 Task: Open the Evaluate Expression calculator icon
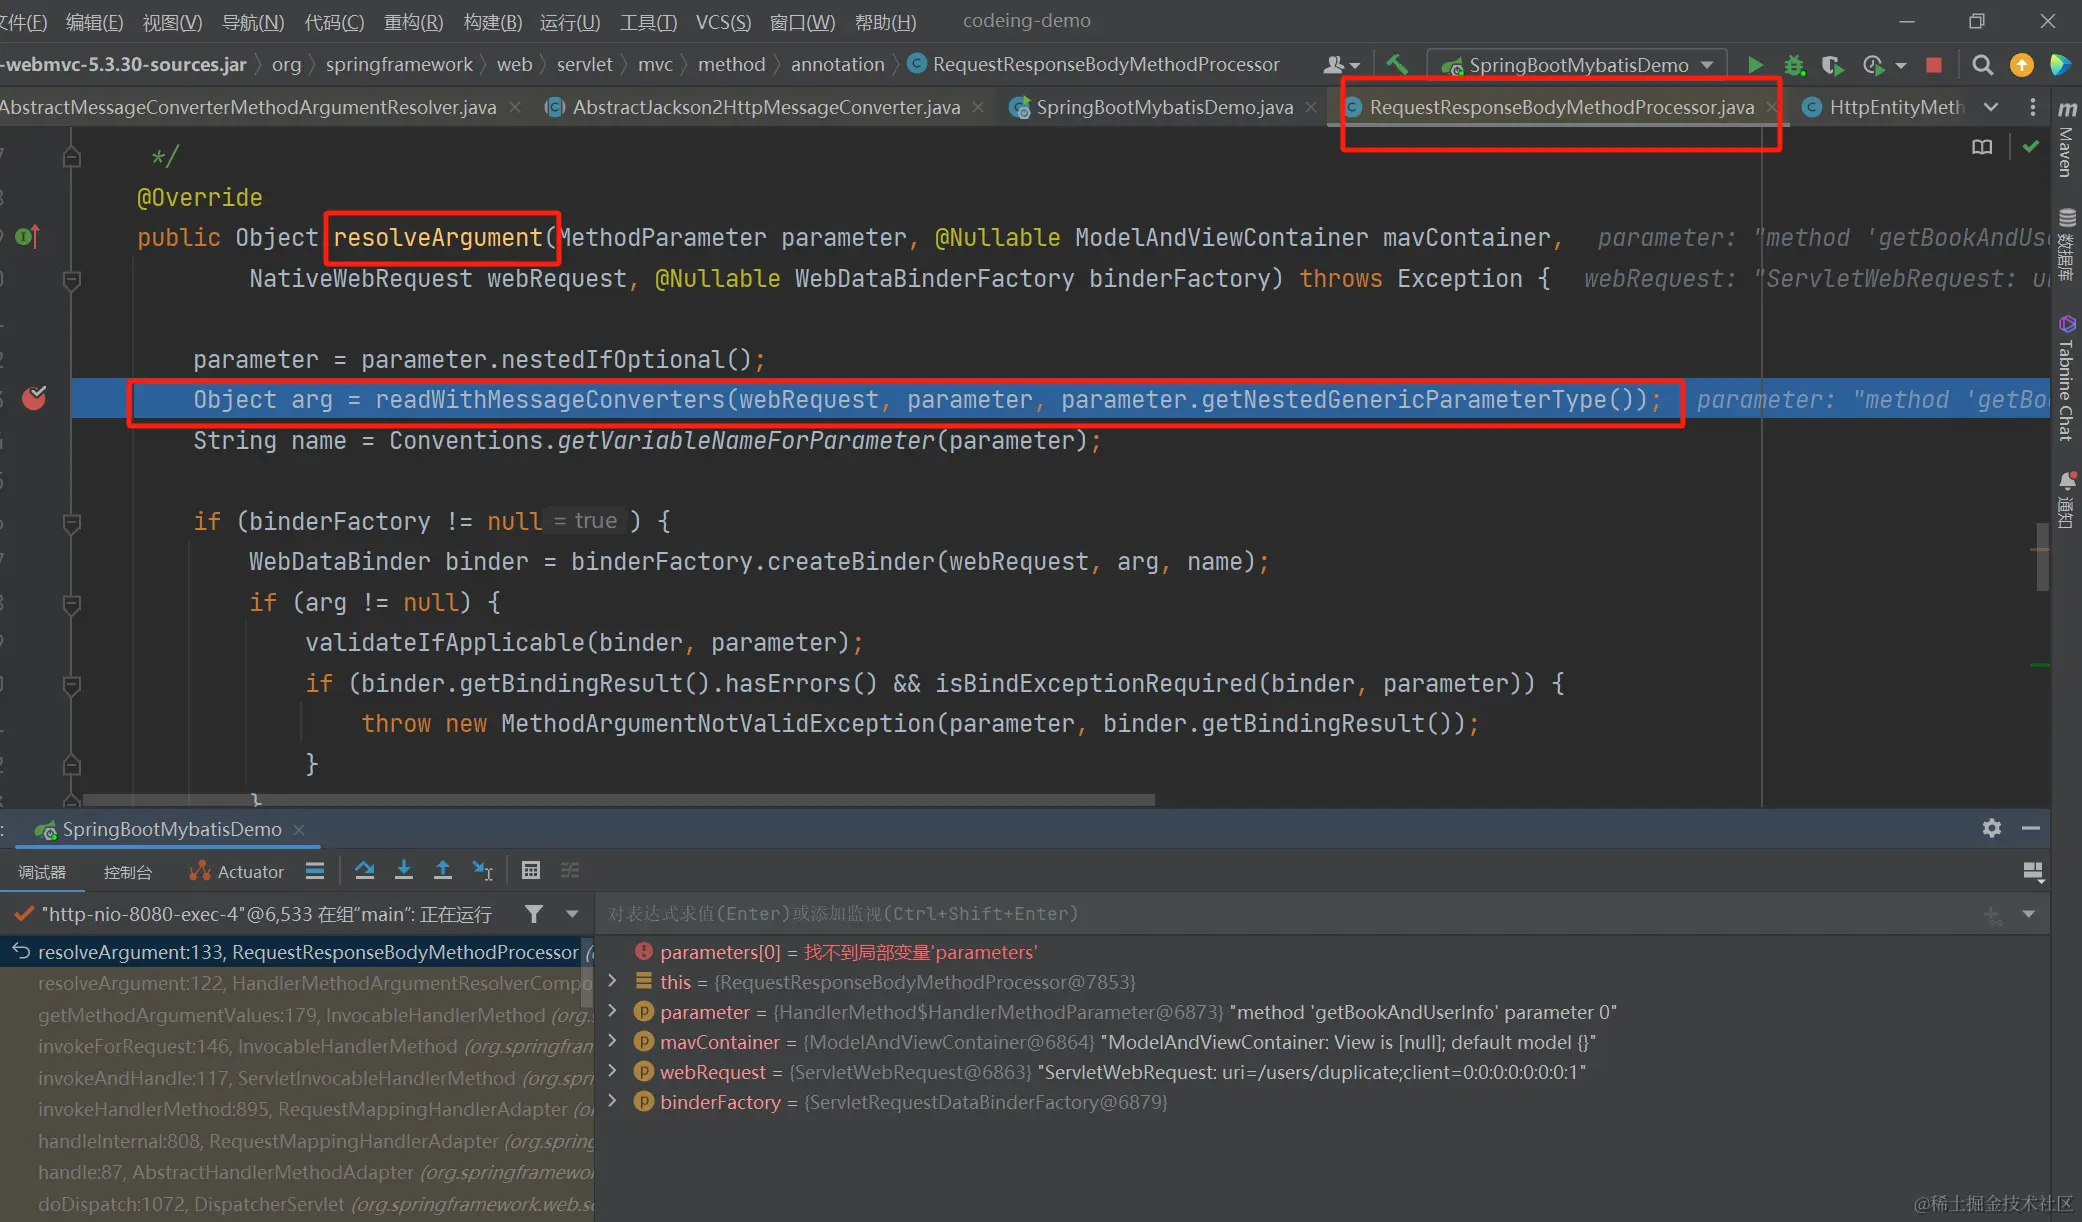coord(531,871)
